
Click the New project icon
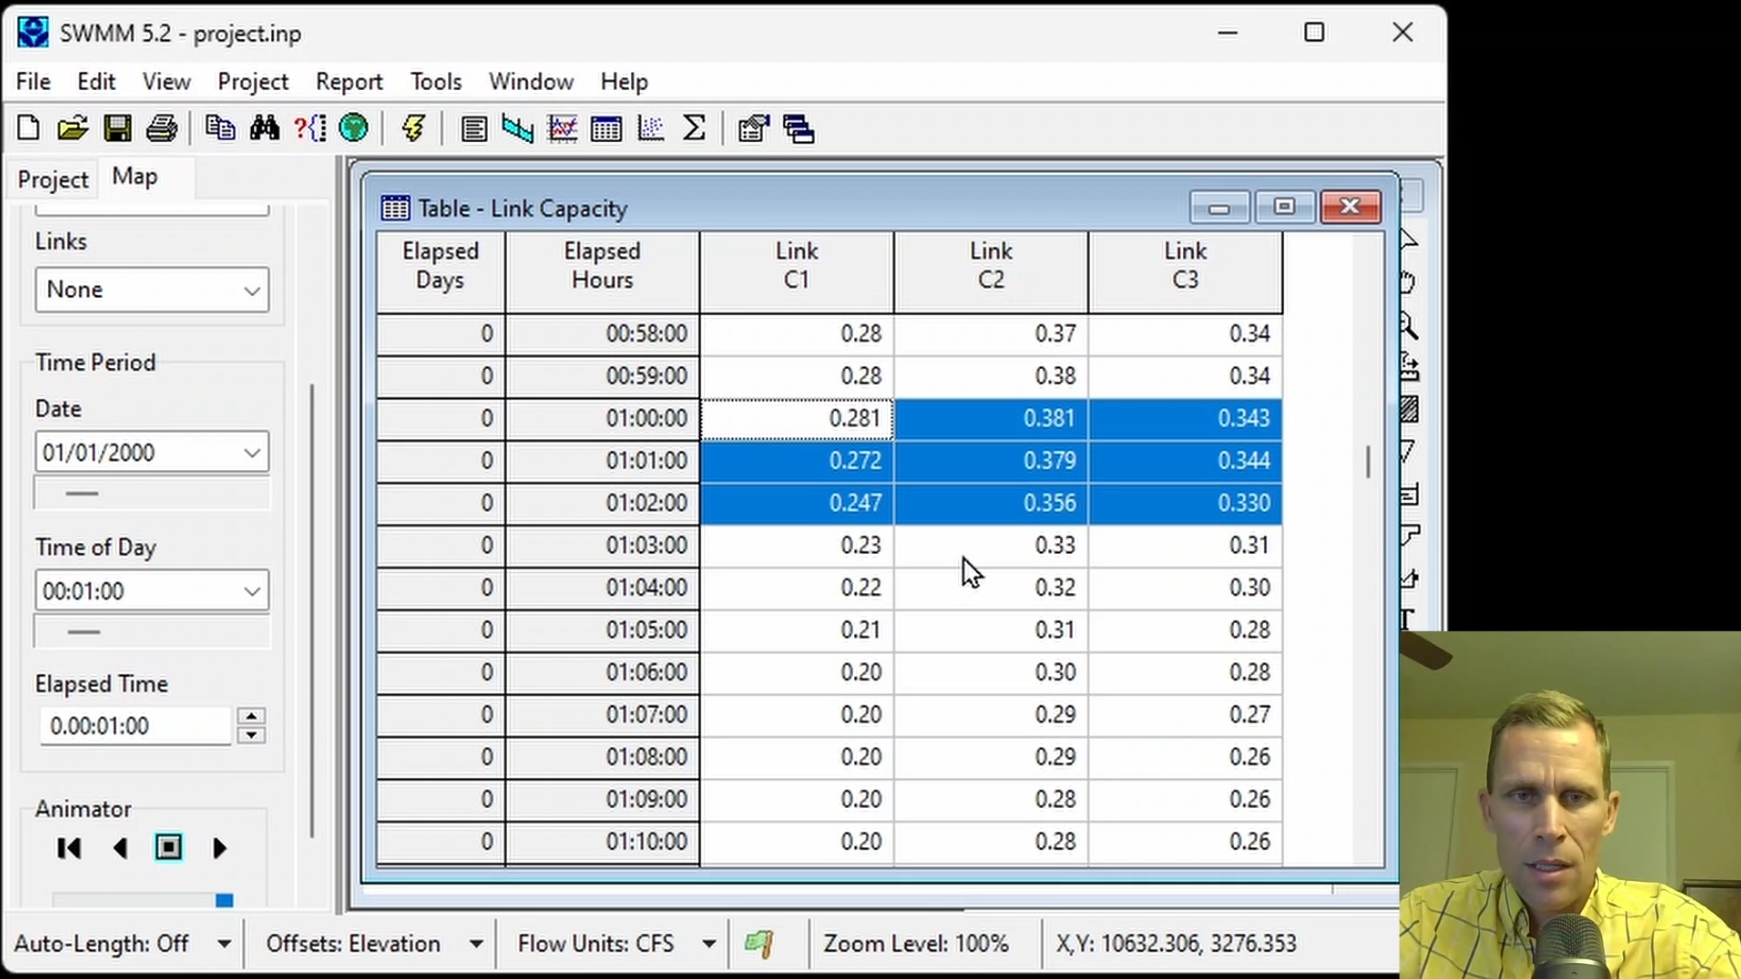click(28, 128)
